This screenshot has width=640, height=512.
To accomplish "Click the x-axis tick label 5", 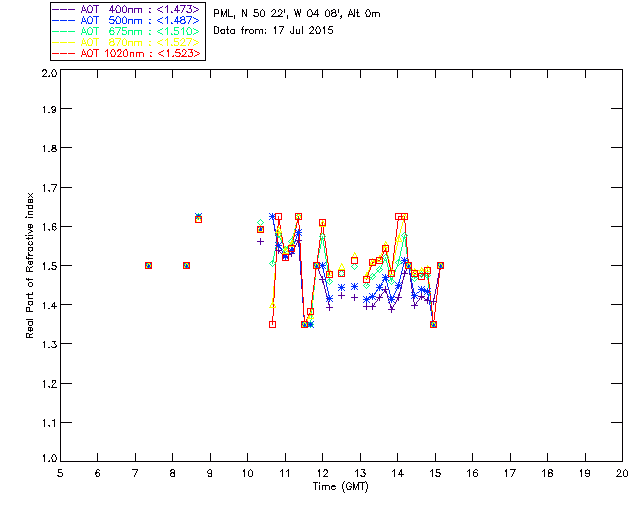I will pyautogui.click(x=60, y=473).
